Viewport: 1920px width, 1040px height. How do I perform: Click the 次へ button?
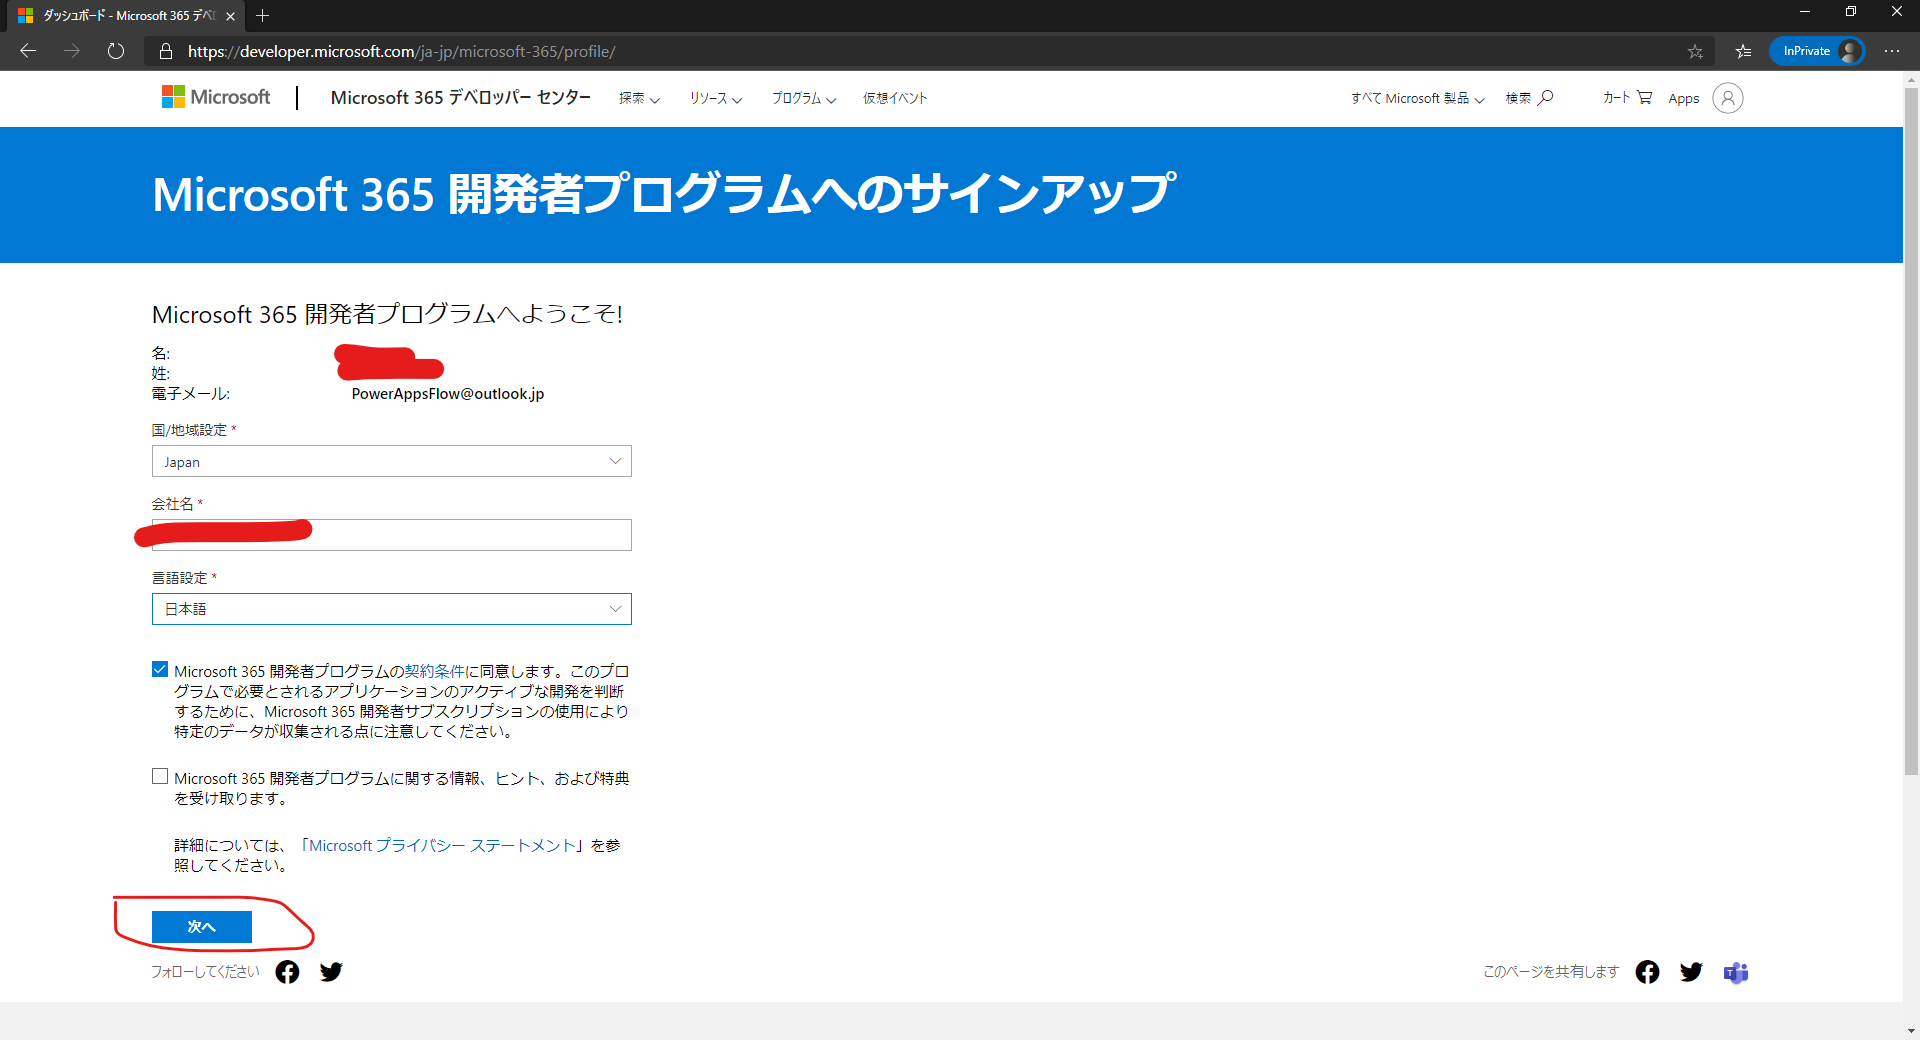tap(202, 927)
